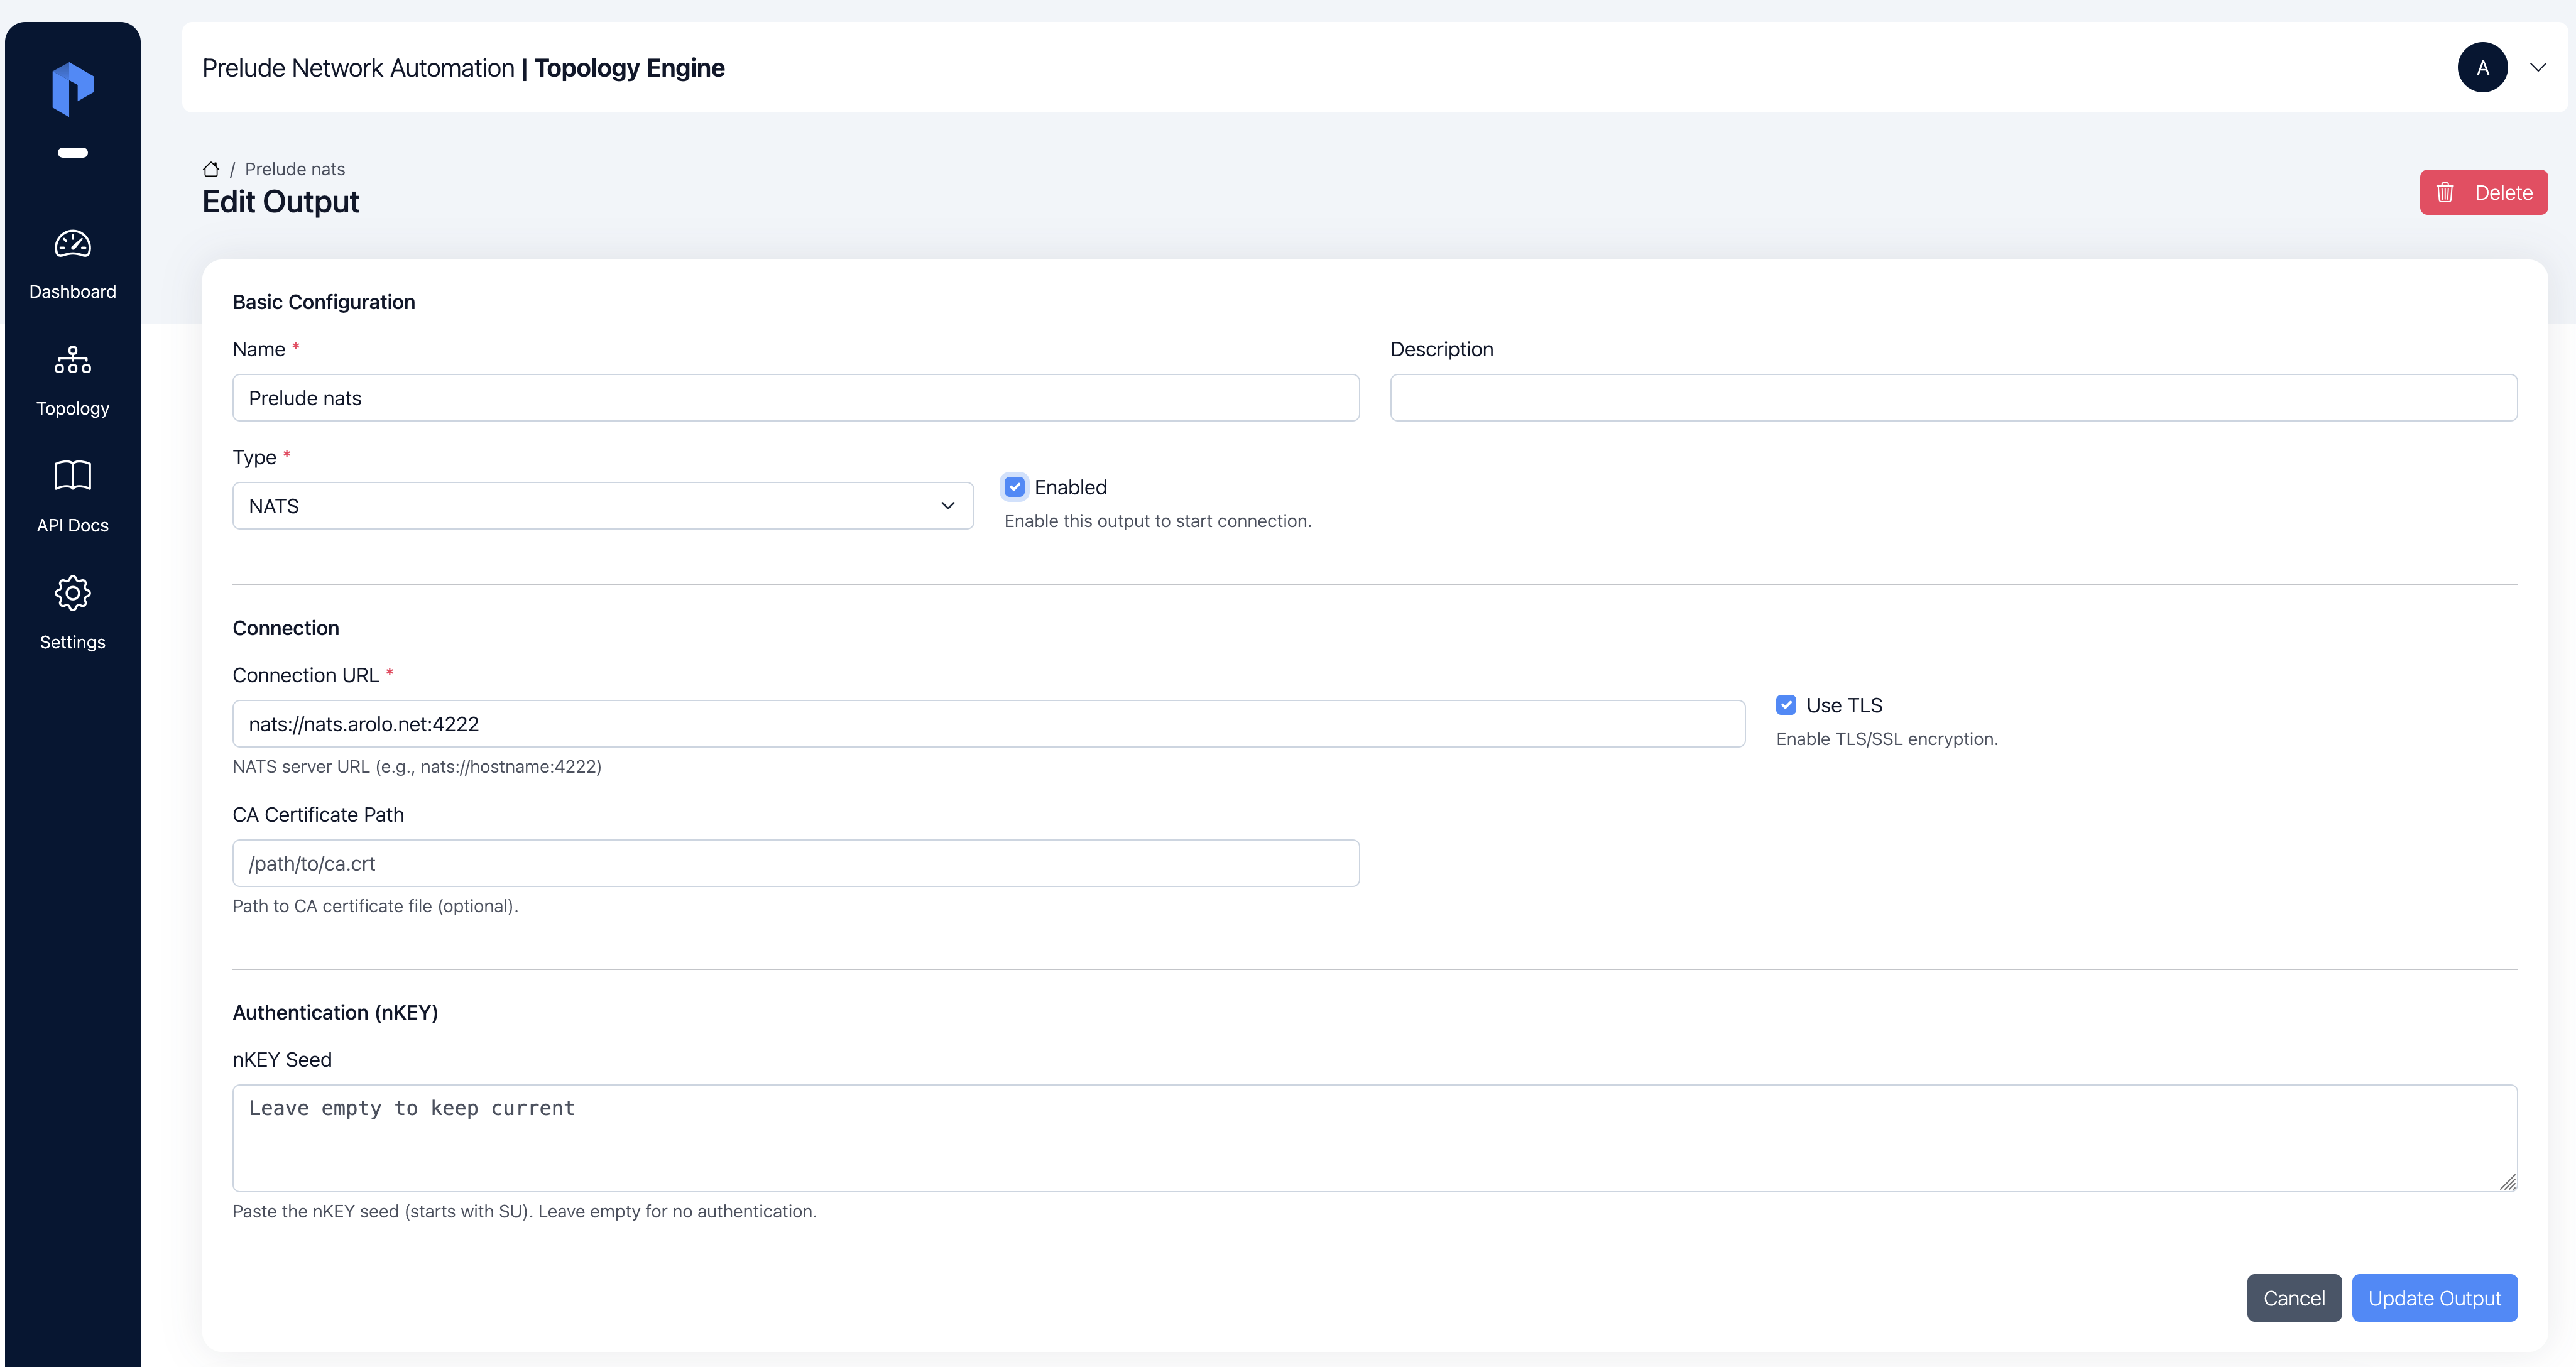Click 'NATS server URL' hint text

[417, 767]
